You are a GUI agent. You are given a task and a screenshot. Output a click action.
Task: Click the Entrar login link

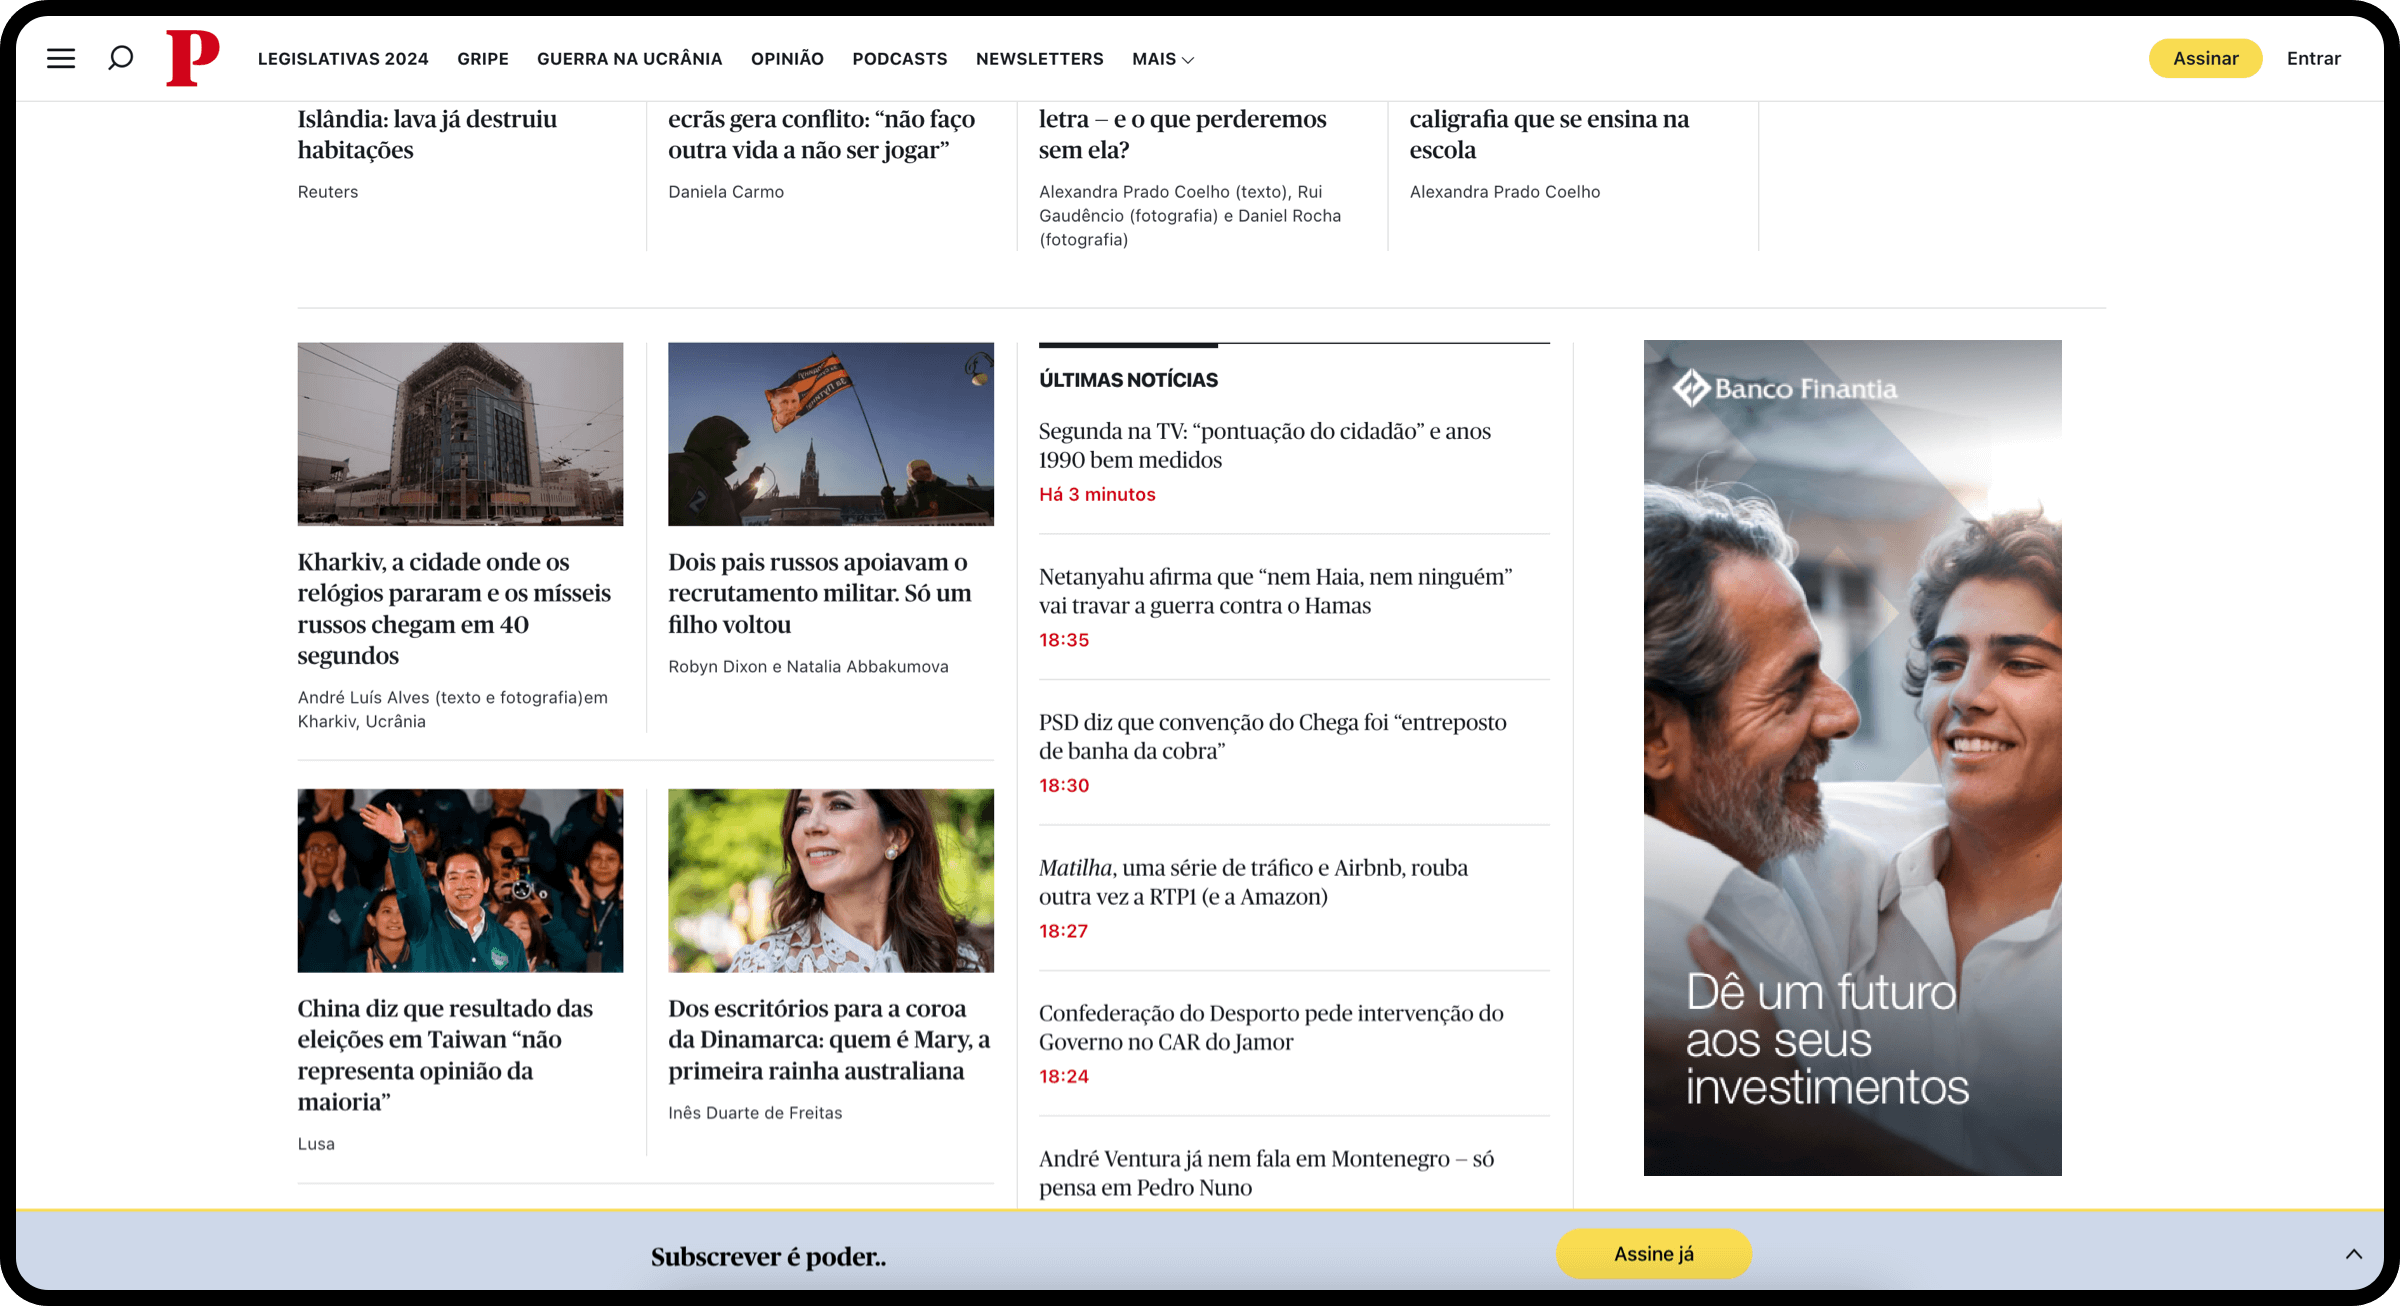click(x=2313, y=59)
